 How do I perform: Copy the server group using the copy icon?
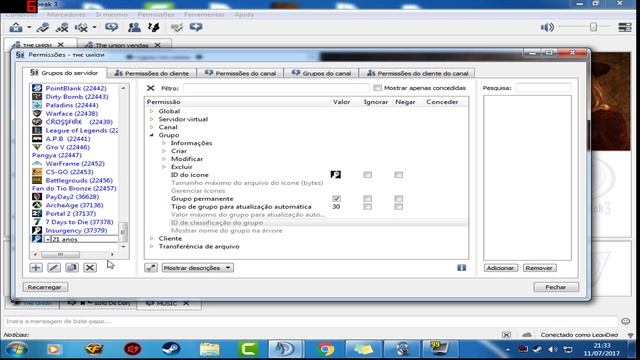point(72,268)
